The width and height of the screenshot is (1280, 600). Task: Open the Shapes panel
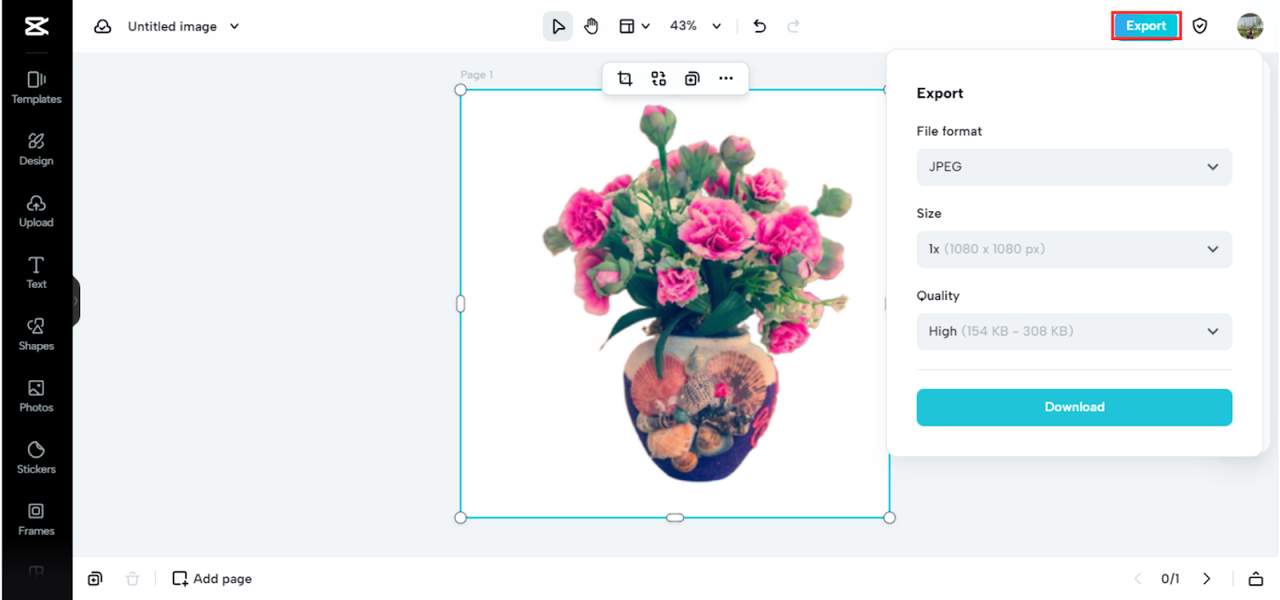36,335
